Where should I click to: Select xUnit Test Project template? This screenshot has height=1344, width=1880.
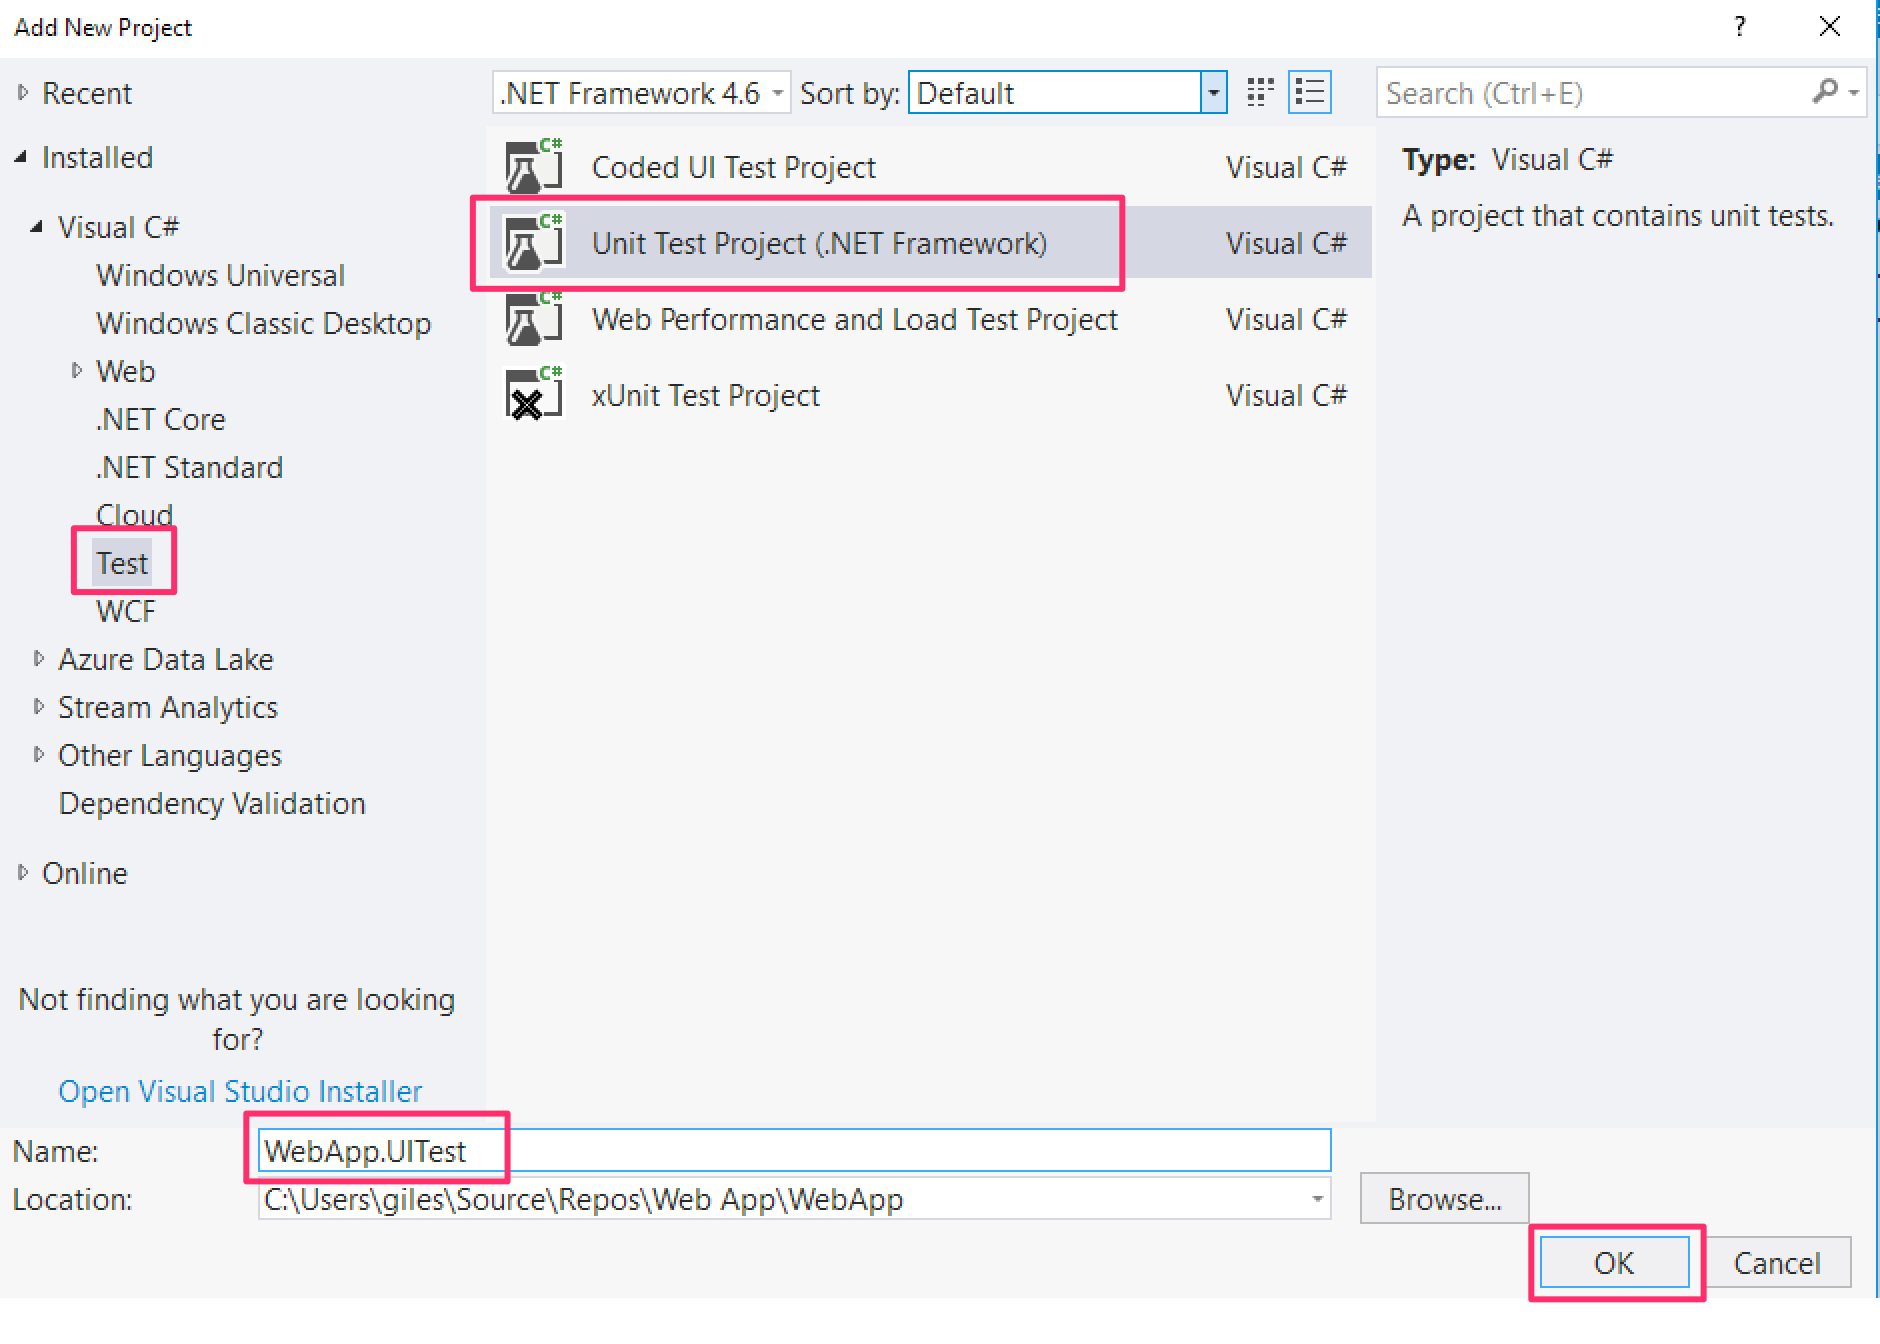pos(930,395)
